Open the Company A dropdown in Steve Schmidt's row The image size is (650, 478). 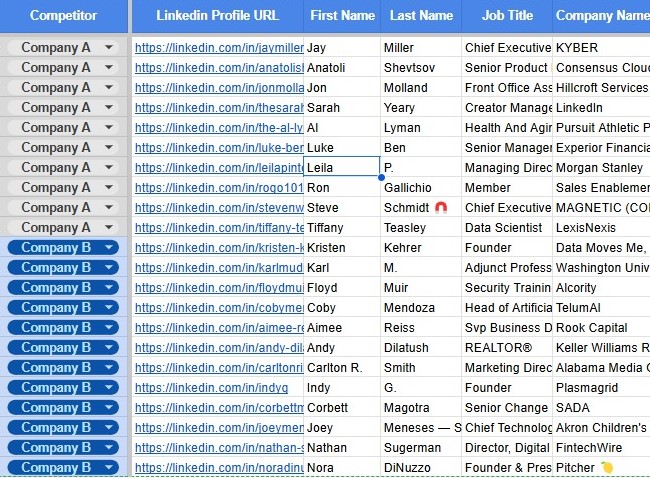pos(109,207)
